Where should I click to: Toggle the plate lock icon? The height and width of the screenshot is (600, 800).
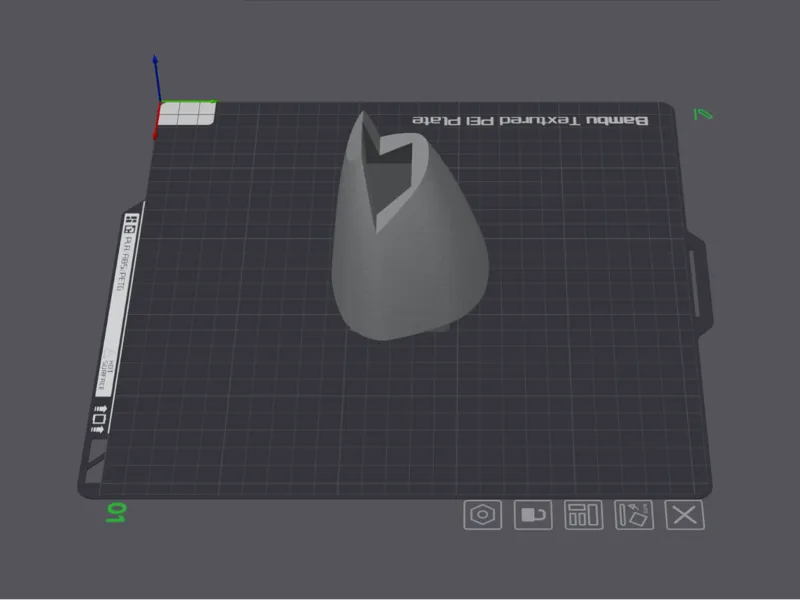[533, 515]
